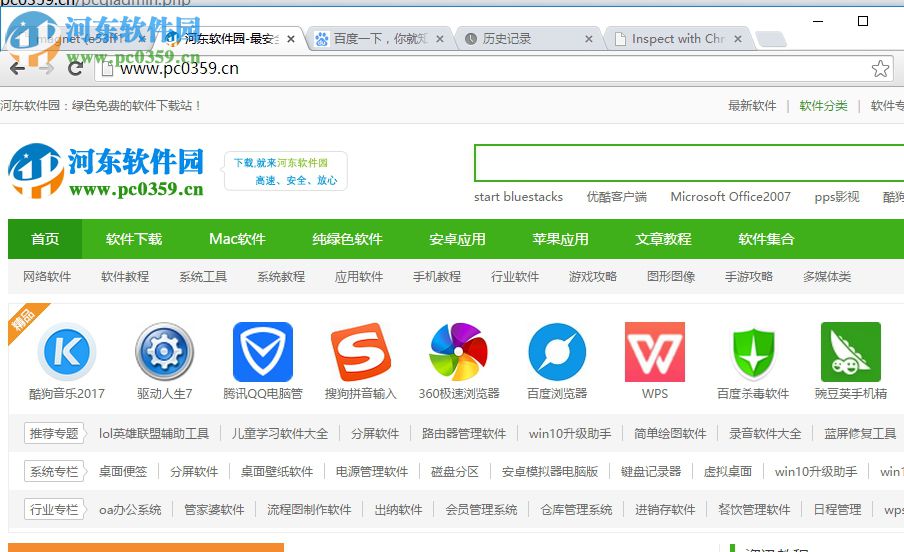The height and width of the screenshot is (552, 904).
Task: Open the 驱动人生7 gear icon
Action: click(164, 351)
